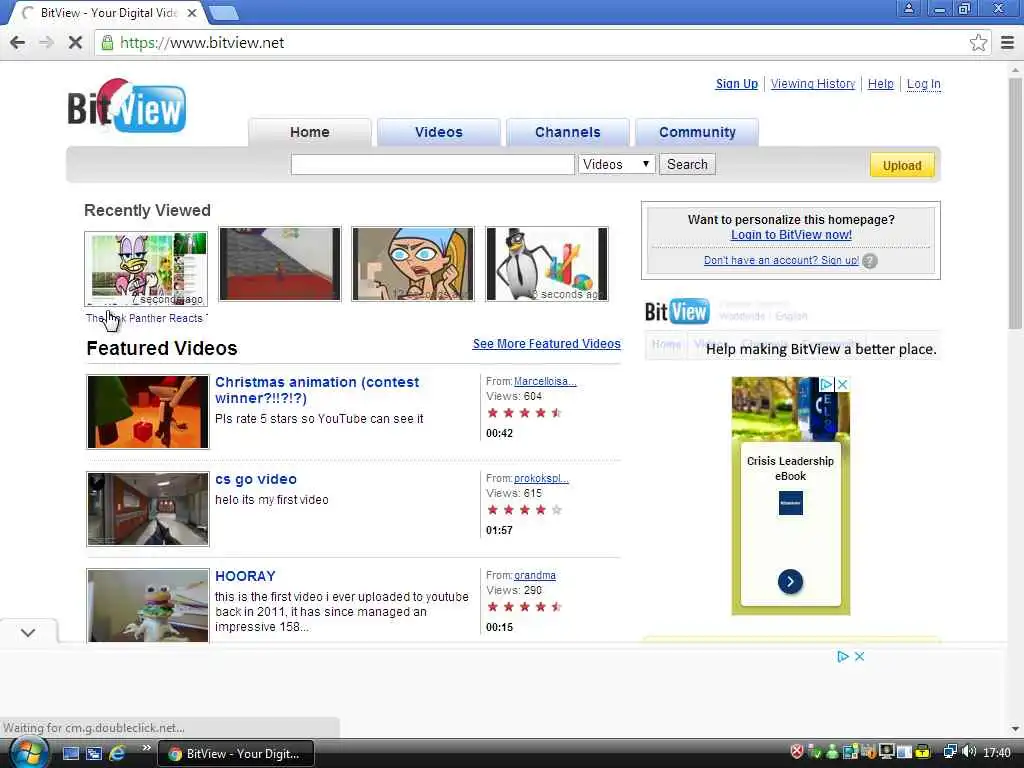Close the BitView browser tab
This screenshot has width=1024, height=768.
pyautogui.click(x=192, y=12)
